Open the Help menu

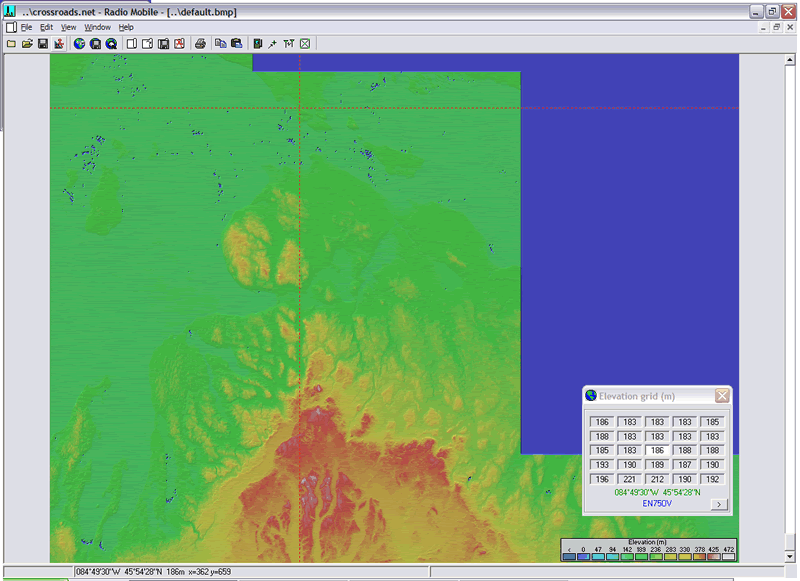click(126, 27)
